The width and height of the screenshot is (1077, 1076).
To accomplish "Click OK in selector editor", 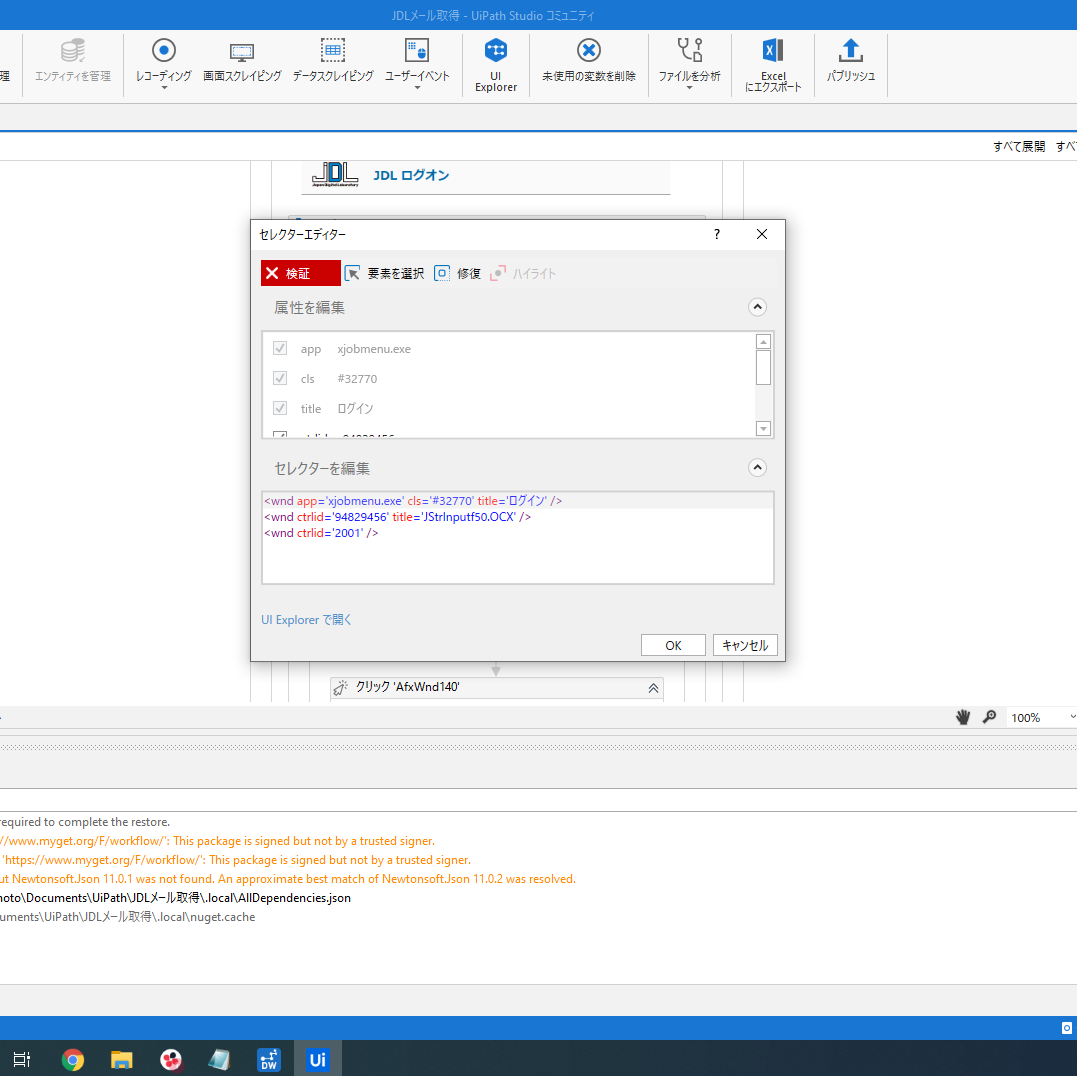I will click(x=673, y=645).
